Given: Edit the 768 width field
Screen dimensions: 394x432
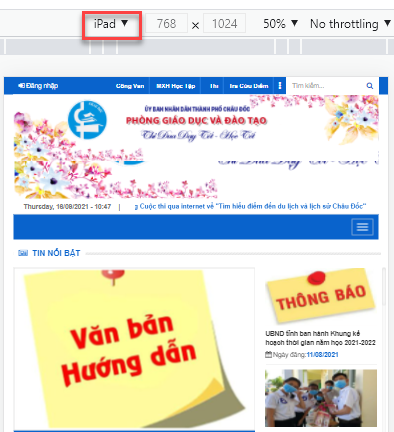Looking at the screenshot, I should [x=166, y=23].
